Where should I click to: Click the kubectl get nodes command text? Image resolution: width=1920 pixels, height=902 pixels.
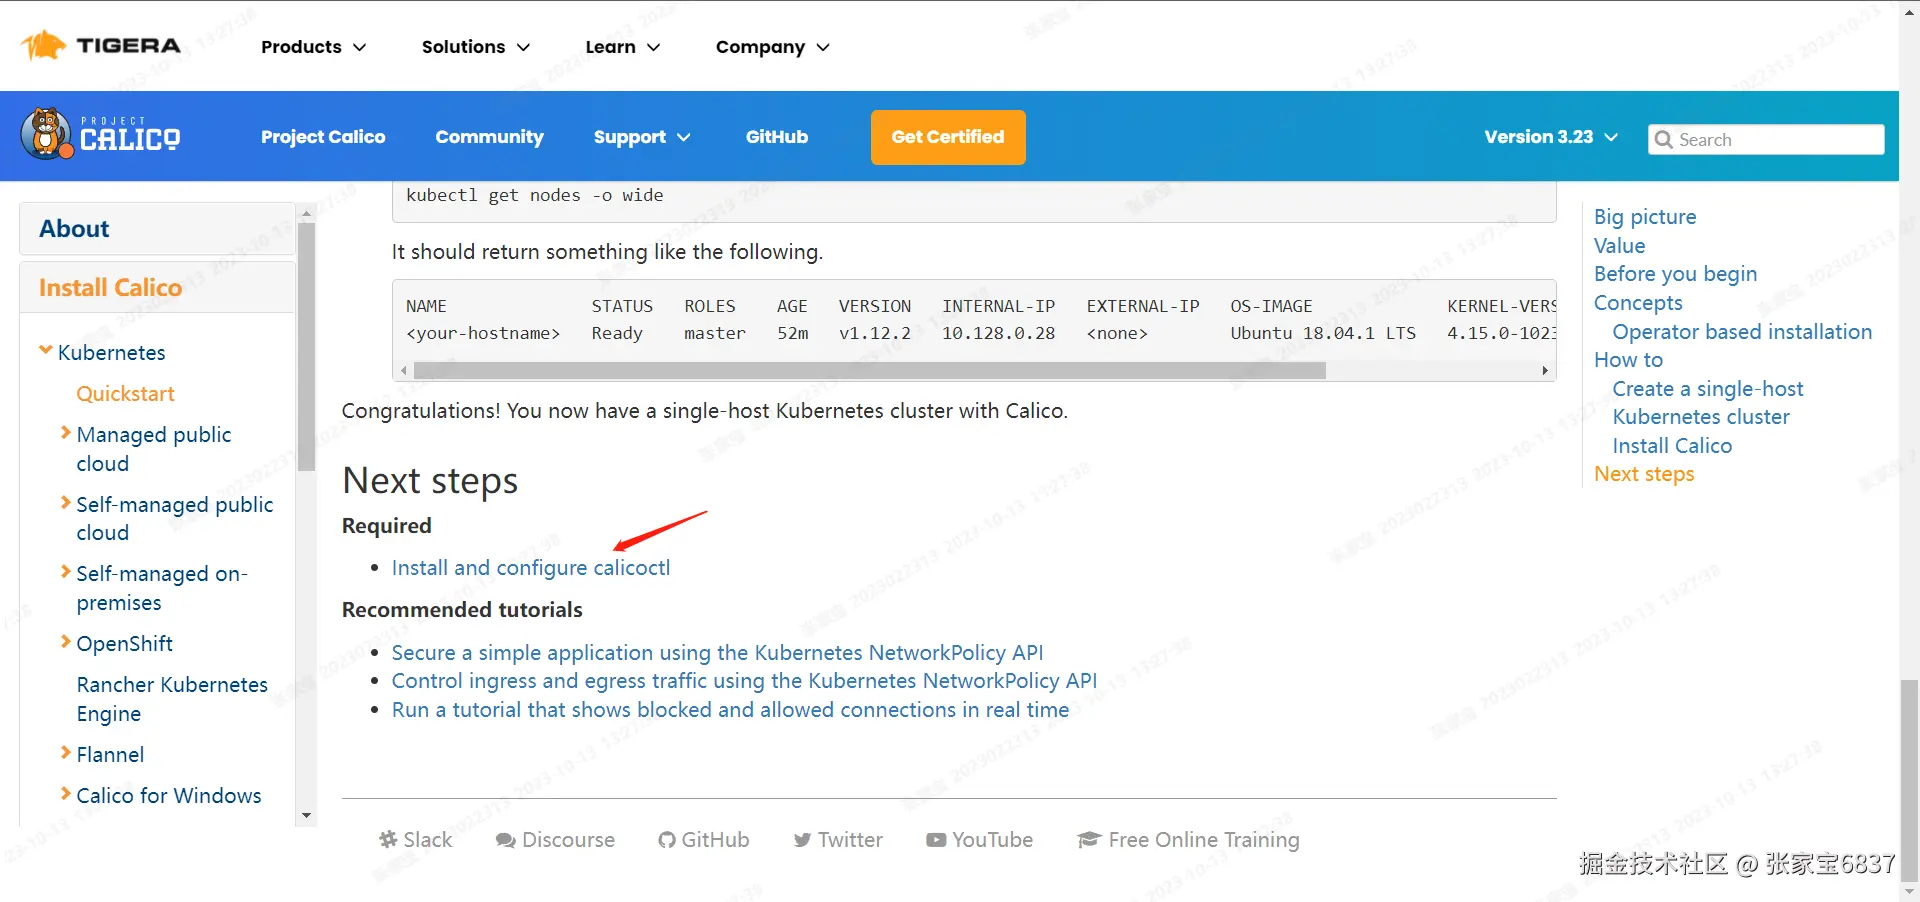tap(535, 196)
